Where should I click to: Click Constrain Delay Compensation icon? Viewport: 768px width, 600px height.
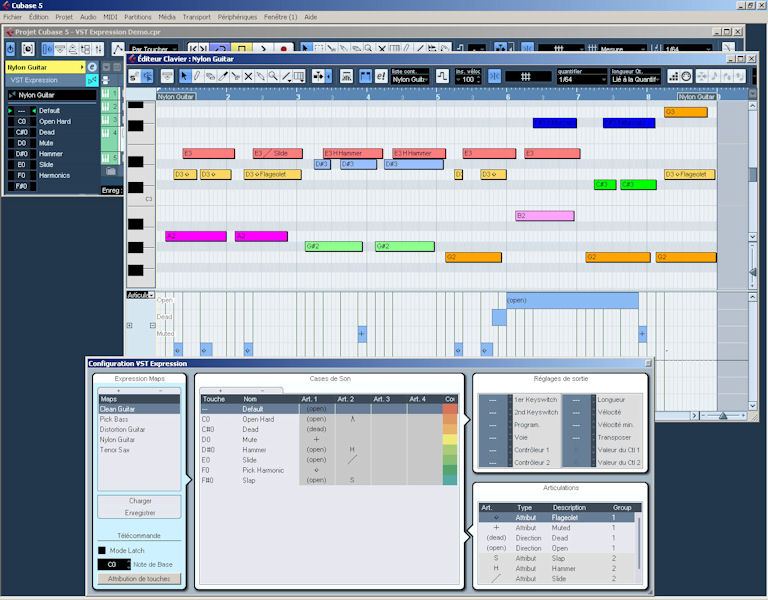[28, 49]
